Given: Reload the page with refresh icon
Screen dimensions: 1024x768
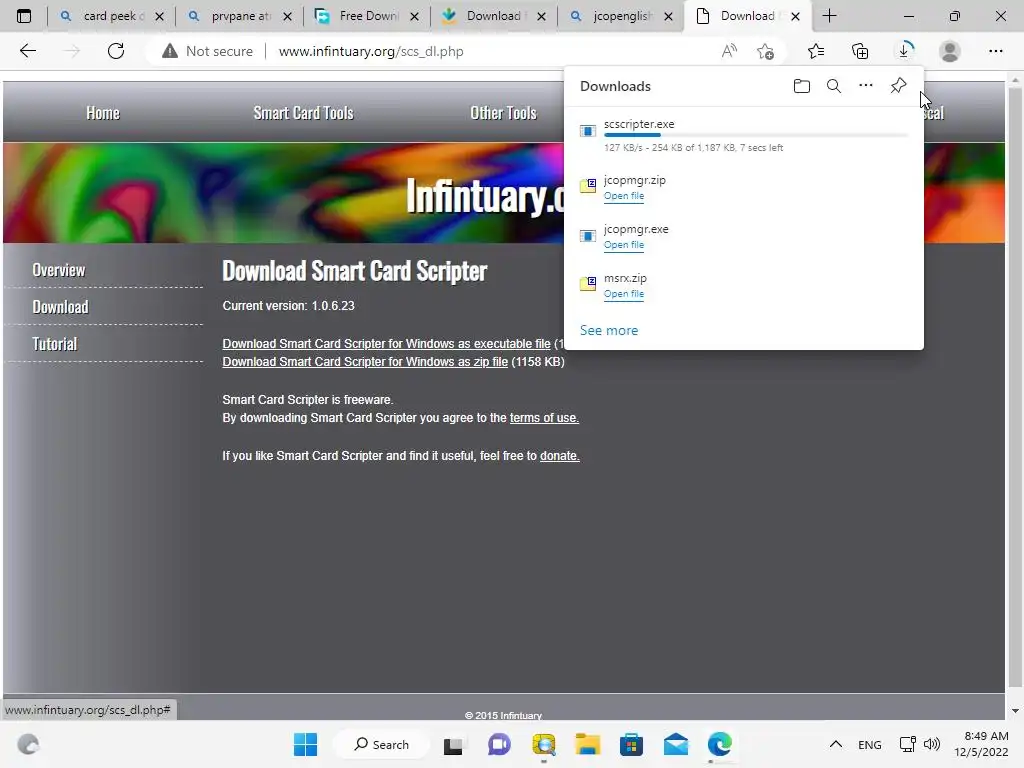Looking at the screenshot, I should pos(116,51).
